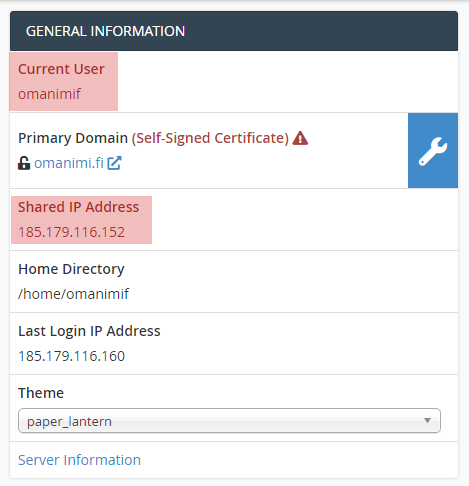Click the Last Login IP Address label

coord(89,331)
